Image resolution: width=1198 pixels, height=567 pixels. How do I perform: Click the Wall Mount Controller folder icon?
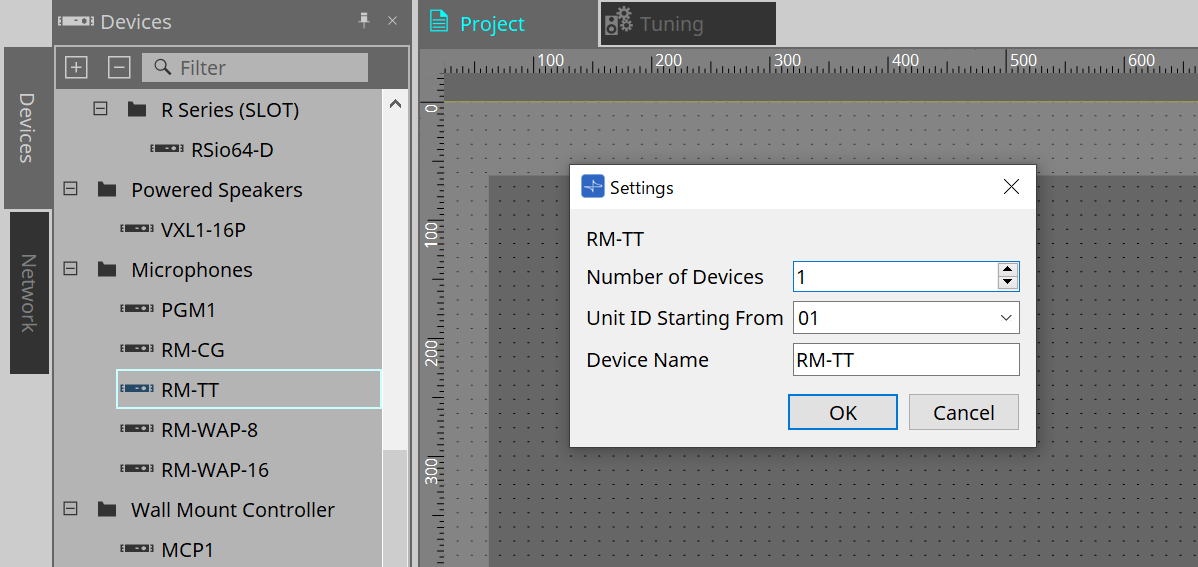coord(107,509)
